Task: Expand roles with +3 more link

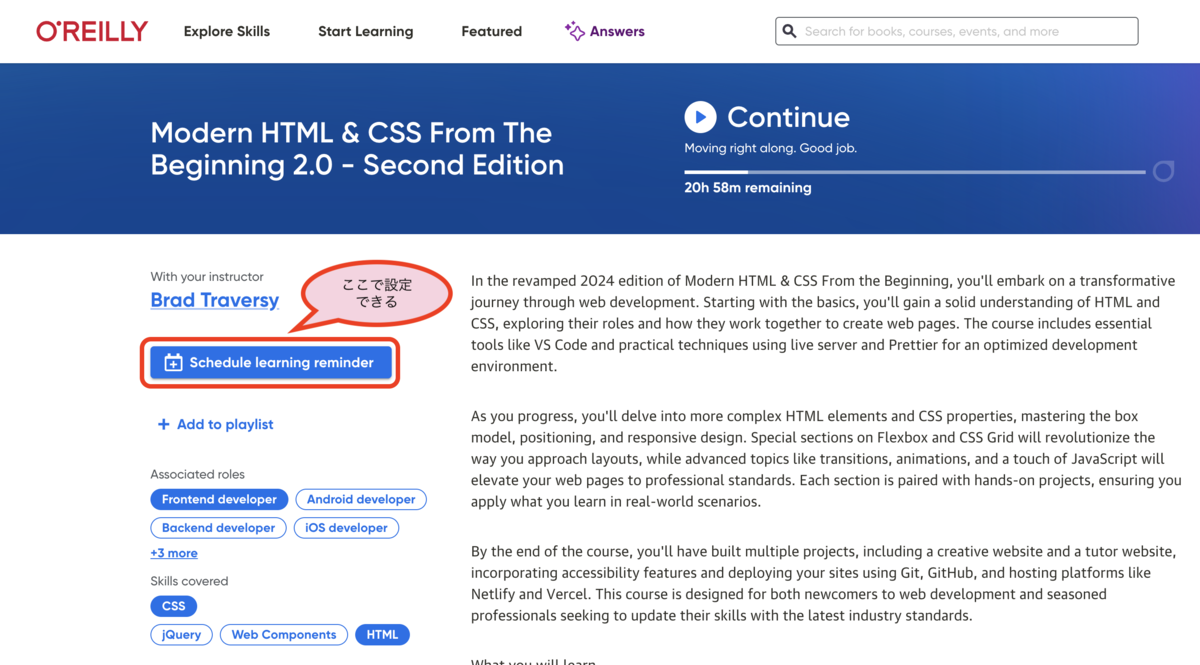Action: coord(174,553)
